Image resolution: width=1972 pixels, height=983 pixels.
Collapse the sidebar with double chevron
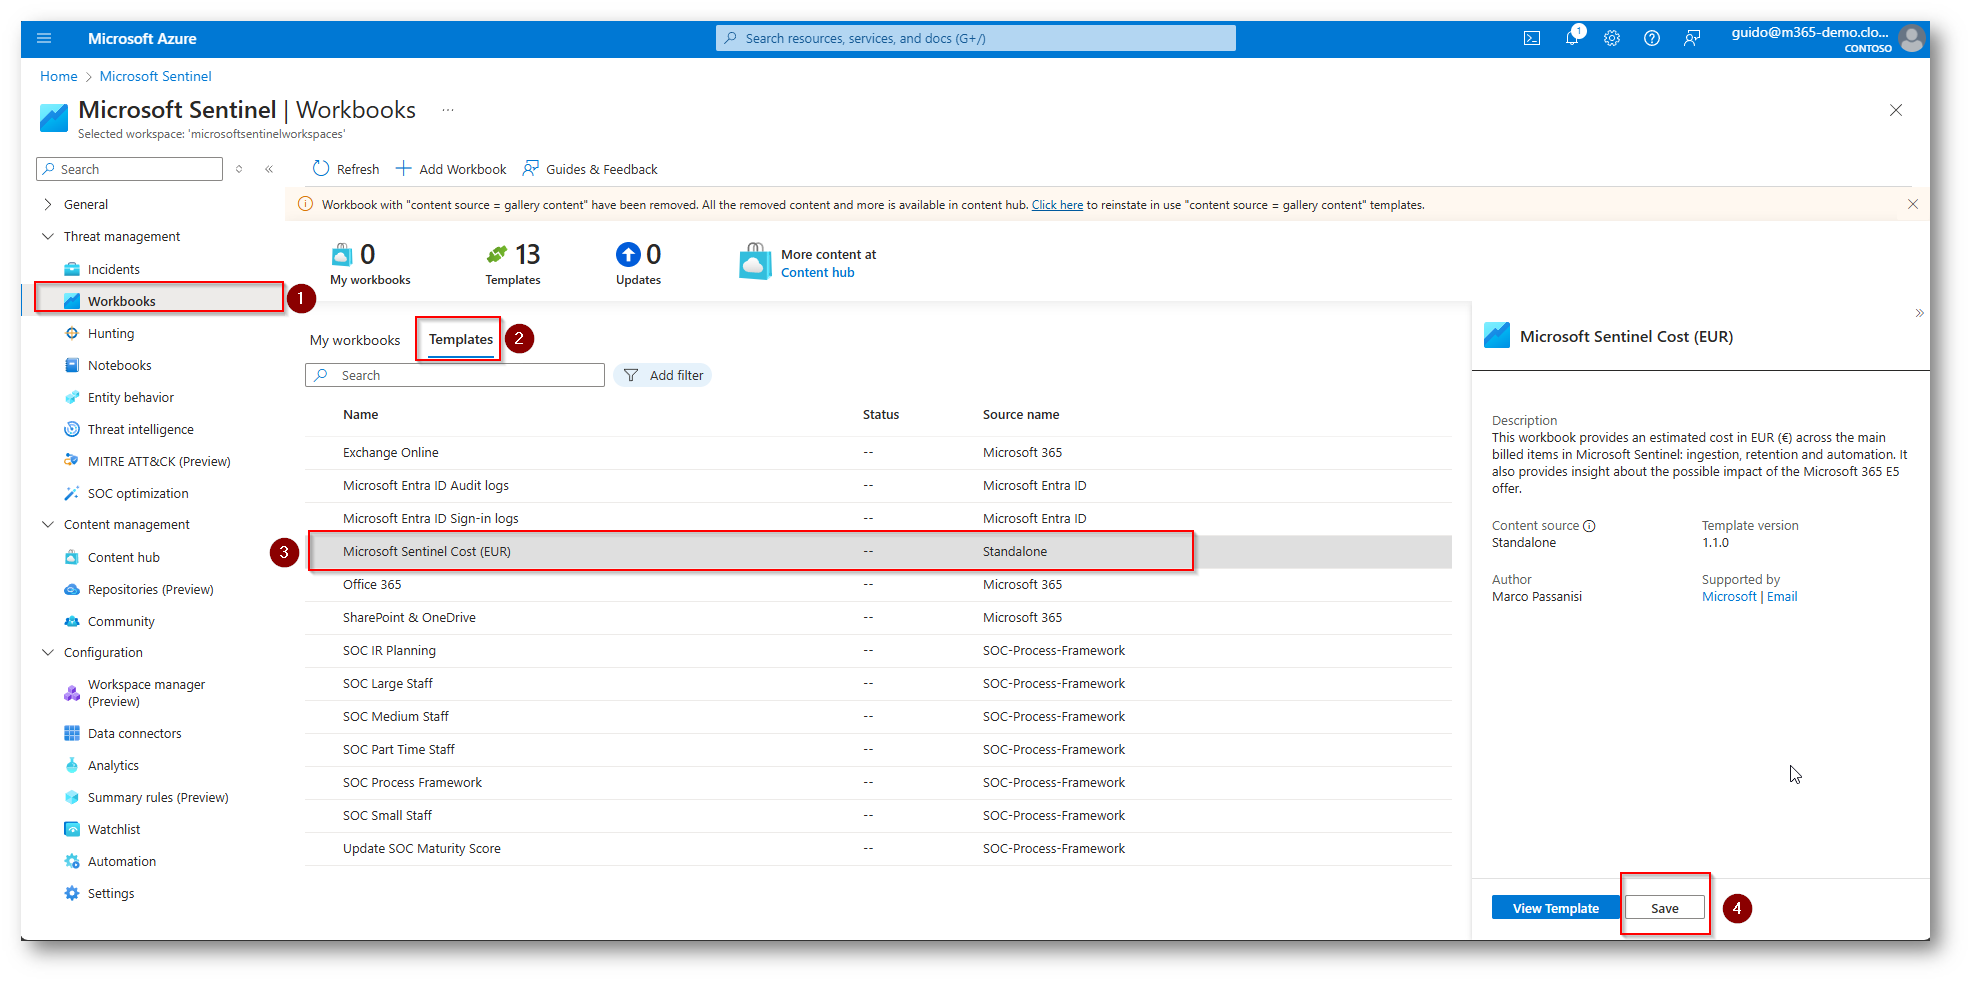pos(269,169)
